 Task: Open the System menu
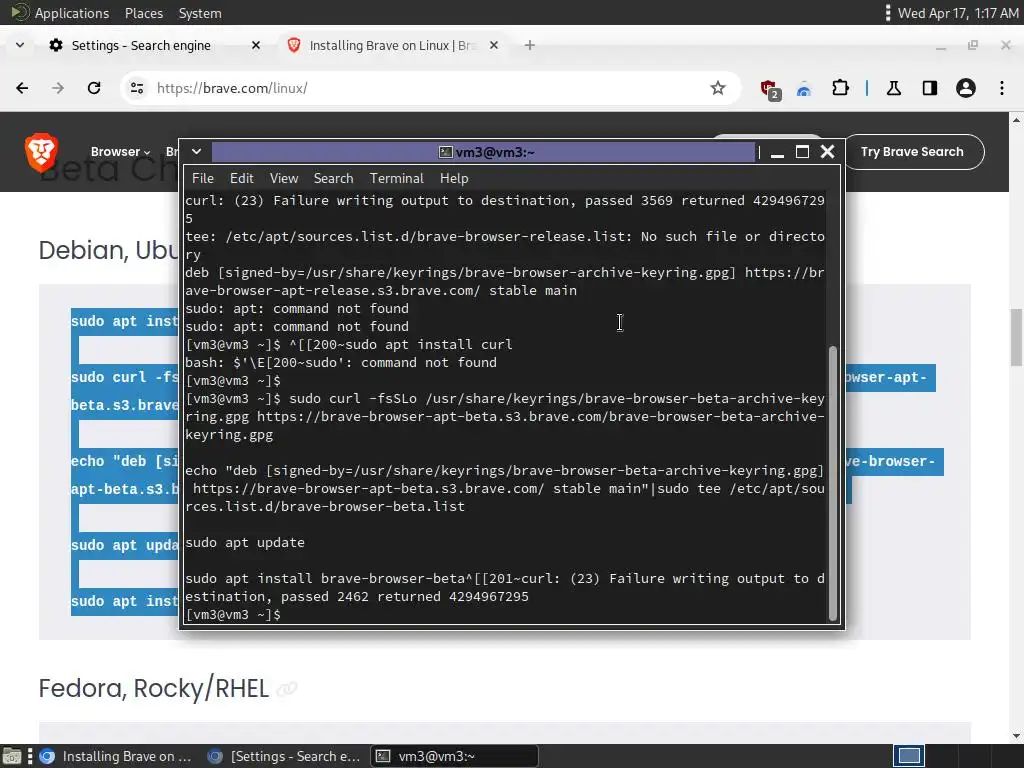(x=200, y=13)
